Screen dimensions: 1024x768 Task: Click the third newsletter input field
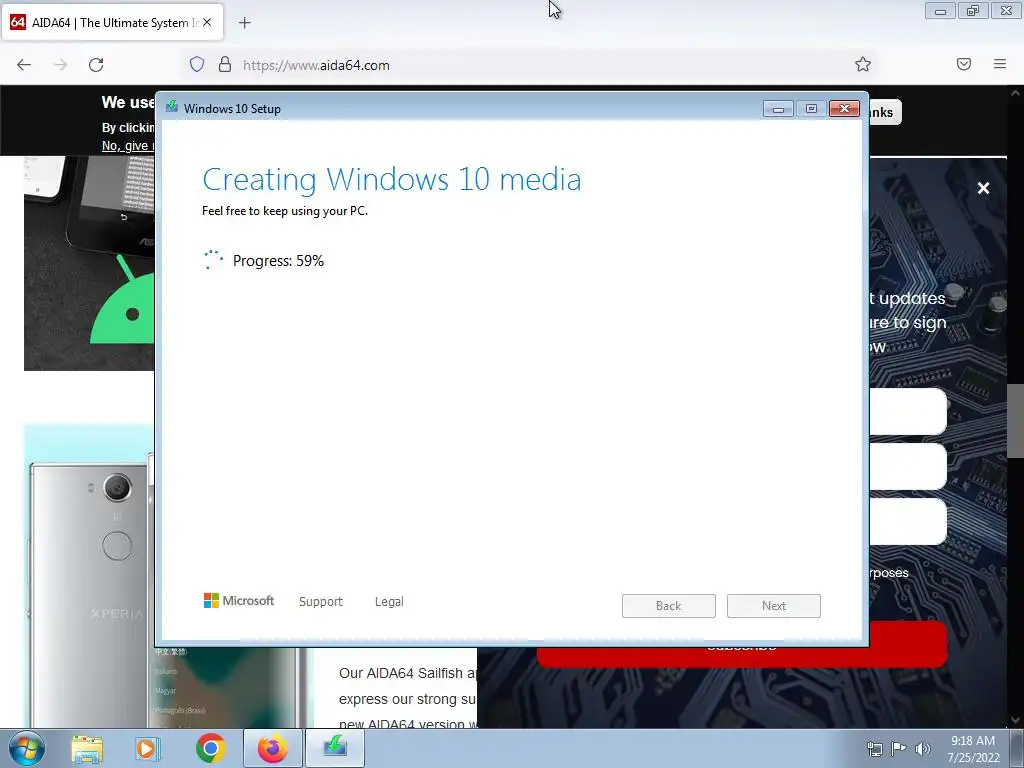908,521
